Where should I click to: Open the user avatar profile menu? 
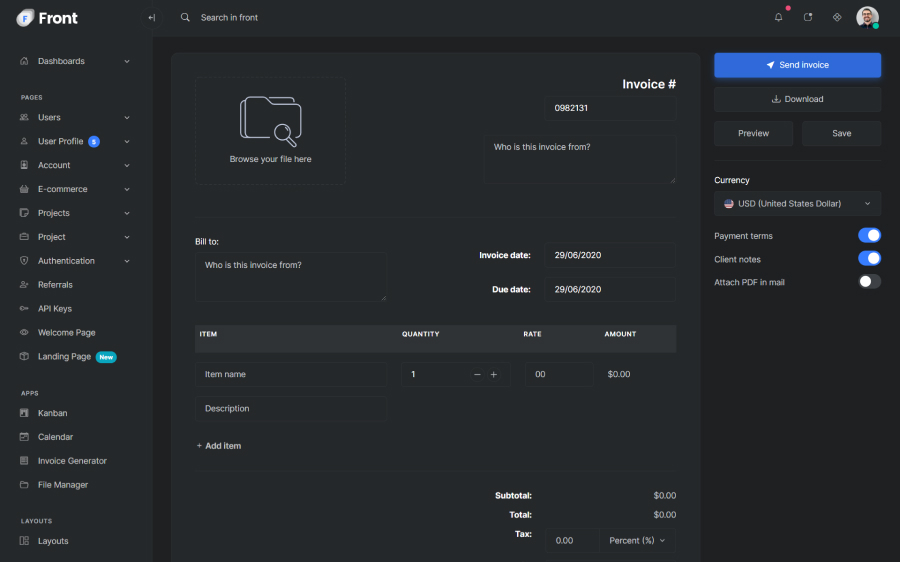coord(867,17)
